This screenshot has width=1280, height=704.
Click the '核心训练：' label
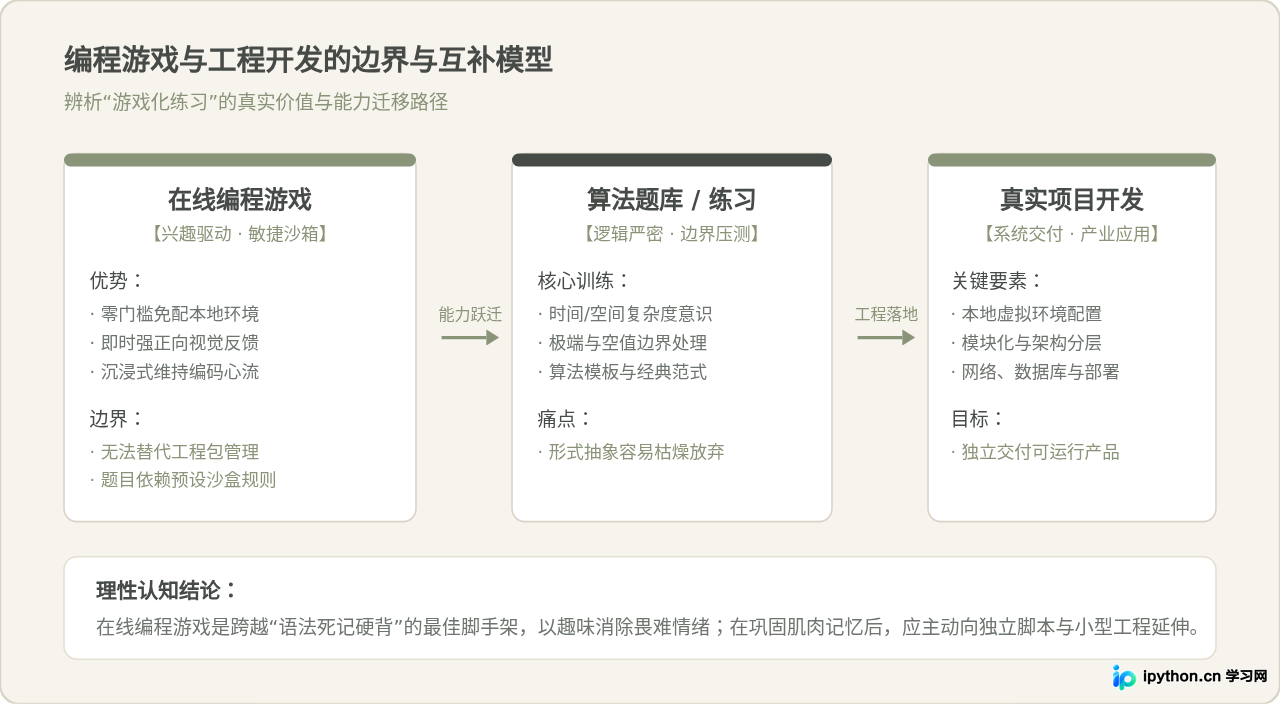pos(585,280)
